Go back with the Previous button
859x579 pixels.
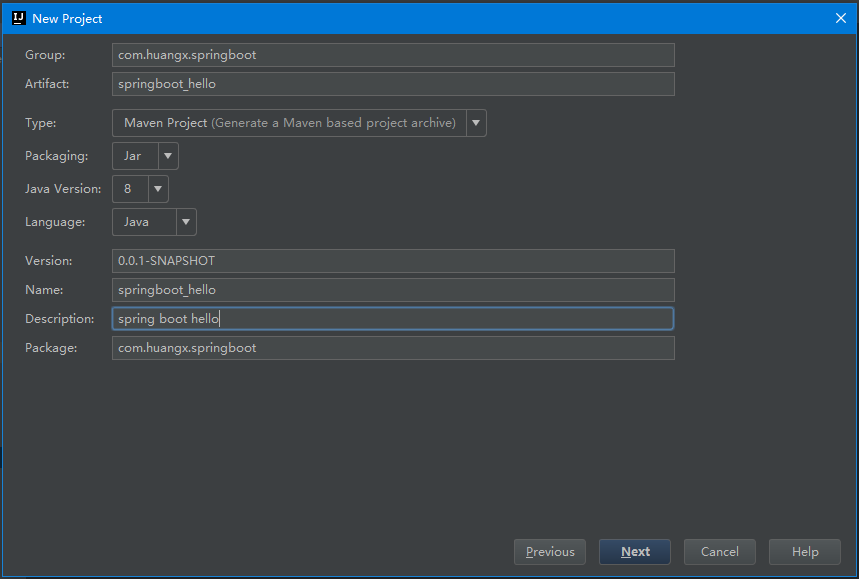pyautogui.click(x=549, y=552)
